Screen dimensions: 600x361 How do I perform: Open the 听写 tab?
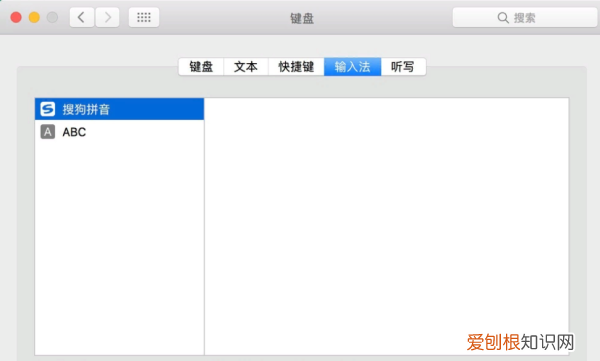pos(403,67)
